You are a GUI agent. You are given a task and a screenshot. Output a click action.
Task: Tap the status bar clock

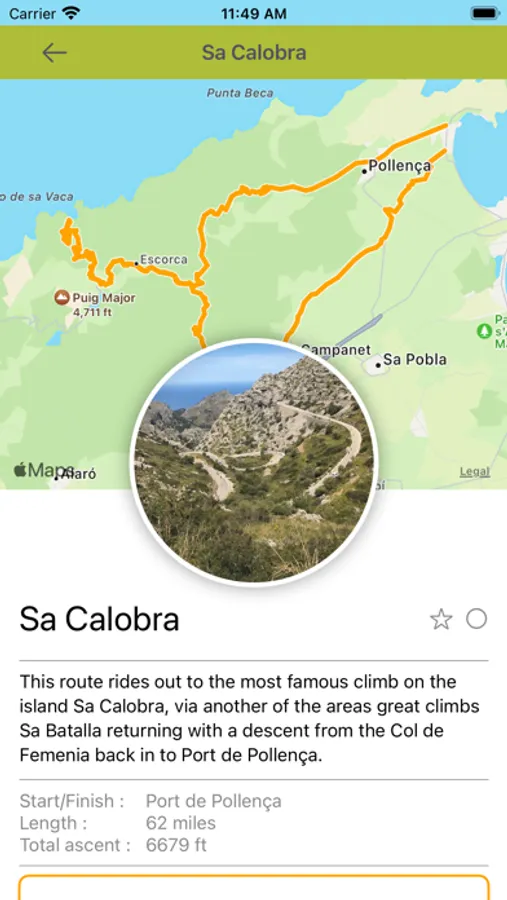click(253, 13)
